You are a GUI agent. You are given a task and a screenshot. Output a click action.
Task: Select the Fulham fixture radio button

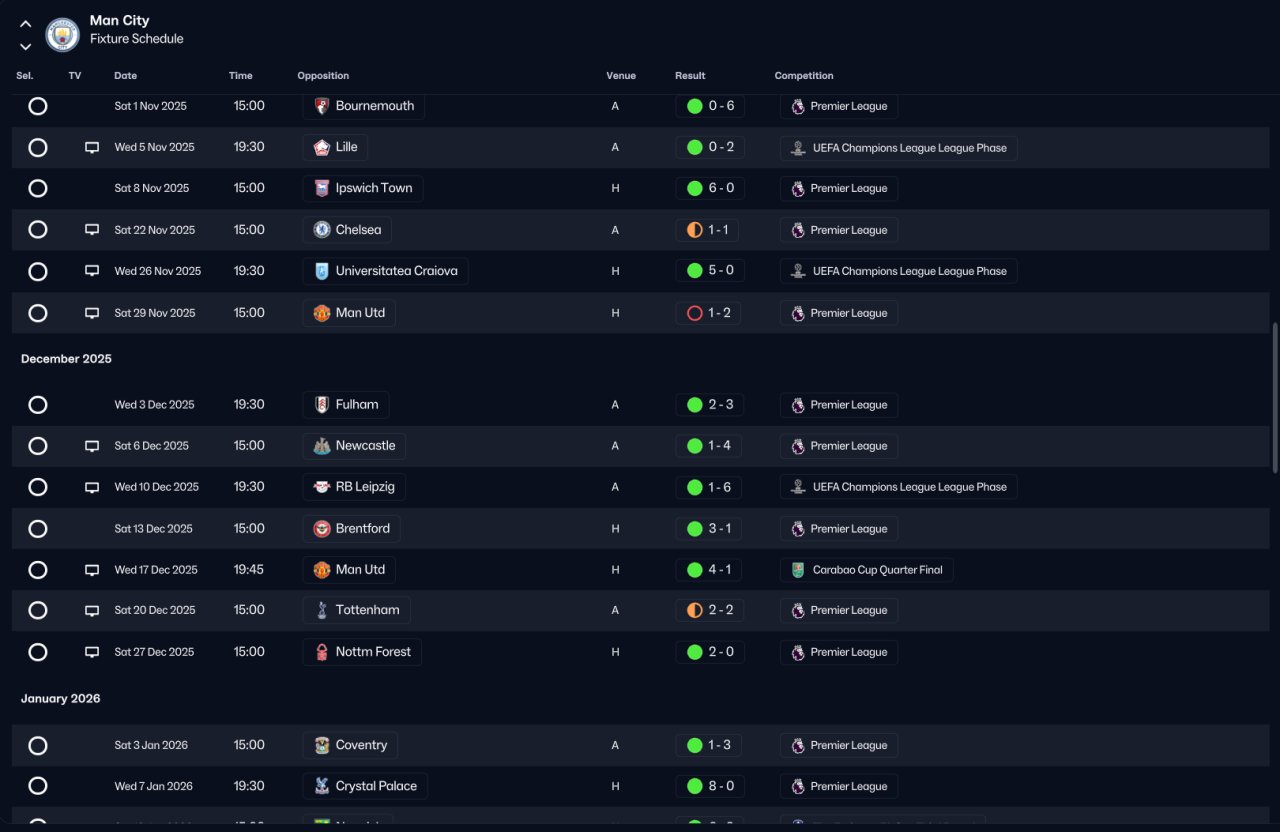pos(38,405)
